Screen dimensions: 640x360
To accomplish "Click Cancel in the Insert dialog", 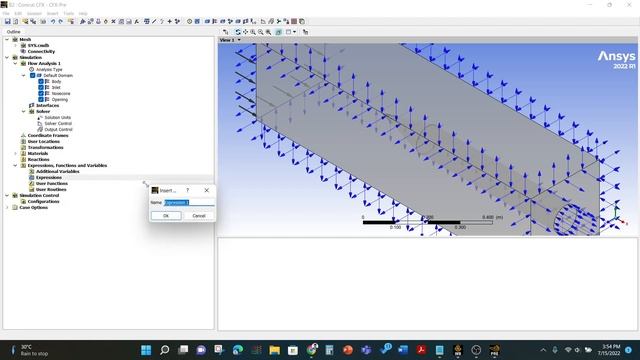I will point(199,216).
